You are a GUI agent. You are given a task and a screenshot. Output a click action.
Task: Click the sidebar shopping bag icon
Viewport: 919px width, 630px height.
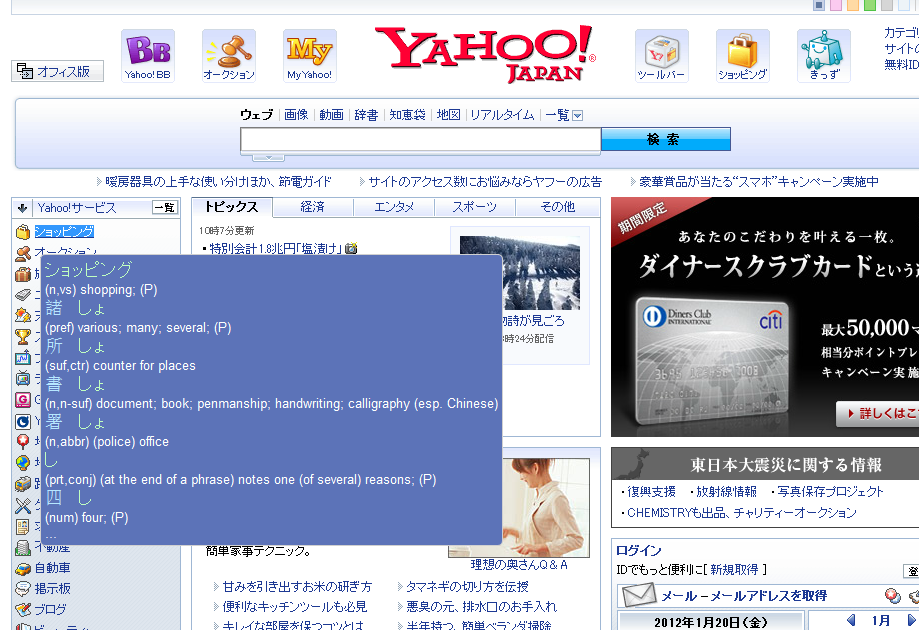point(23,232)
